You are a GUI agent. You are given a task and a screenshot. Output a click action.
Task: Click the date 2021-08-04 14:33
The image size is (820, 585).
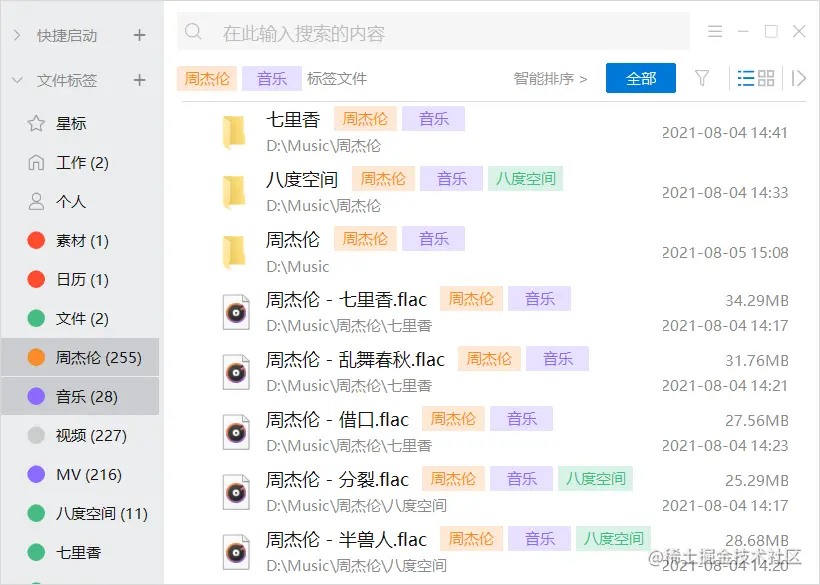(x=725, y=192)
